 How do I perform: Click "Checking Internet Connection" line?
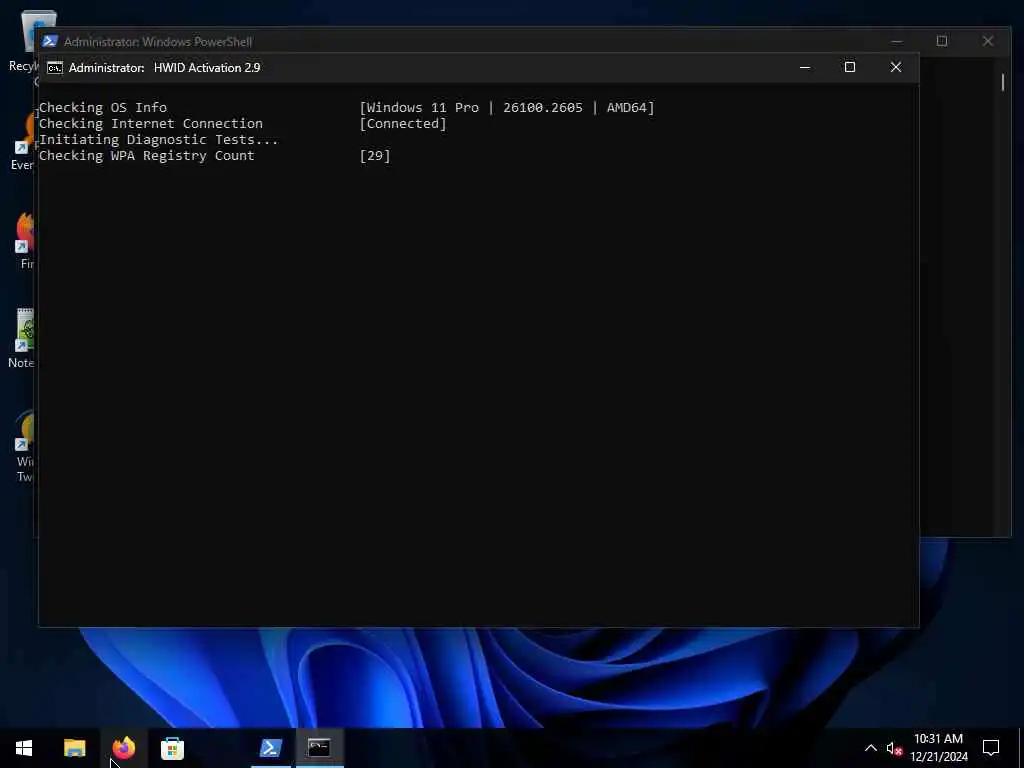[x=150, y=123]
